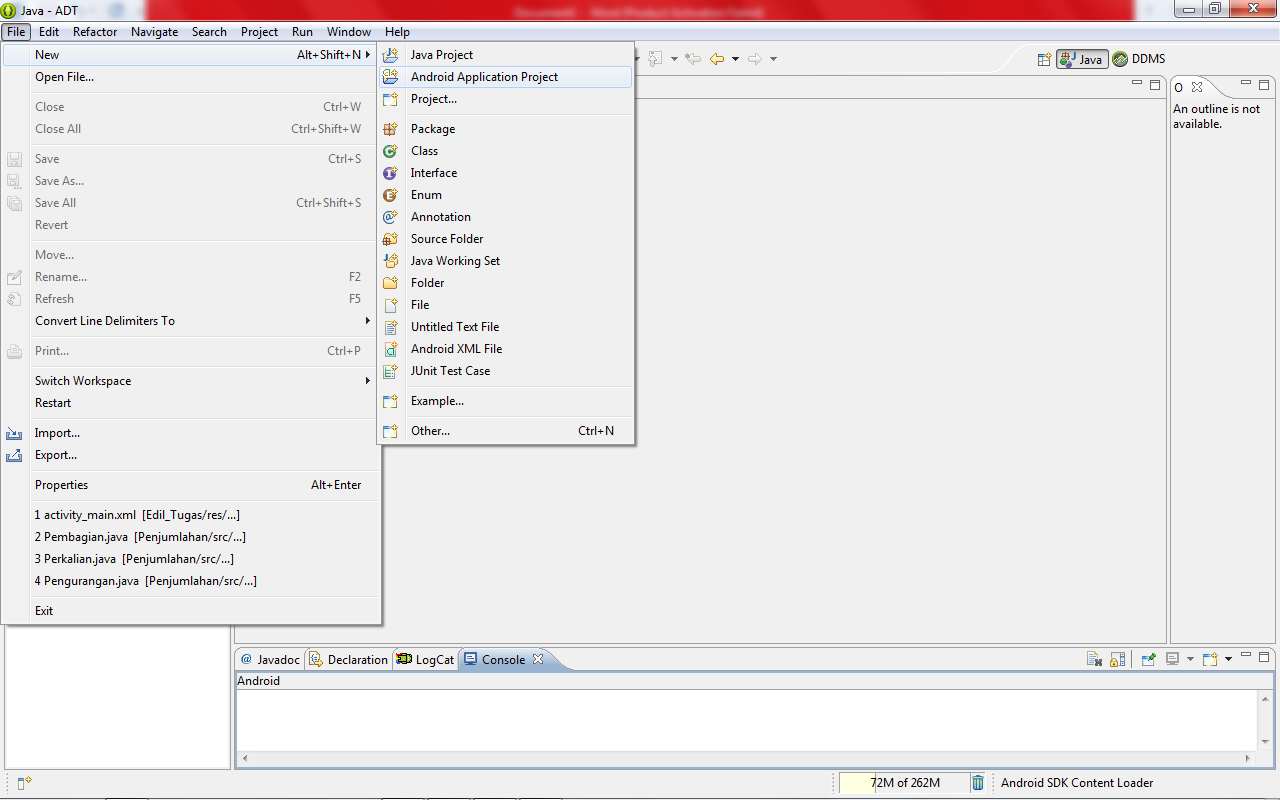Image resolution: width=1280 pixels, height=800 pixels.
Task: Click the Import icon in File menu
Action: coord(14,433)
